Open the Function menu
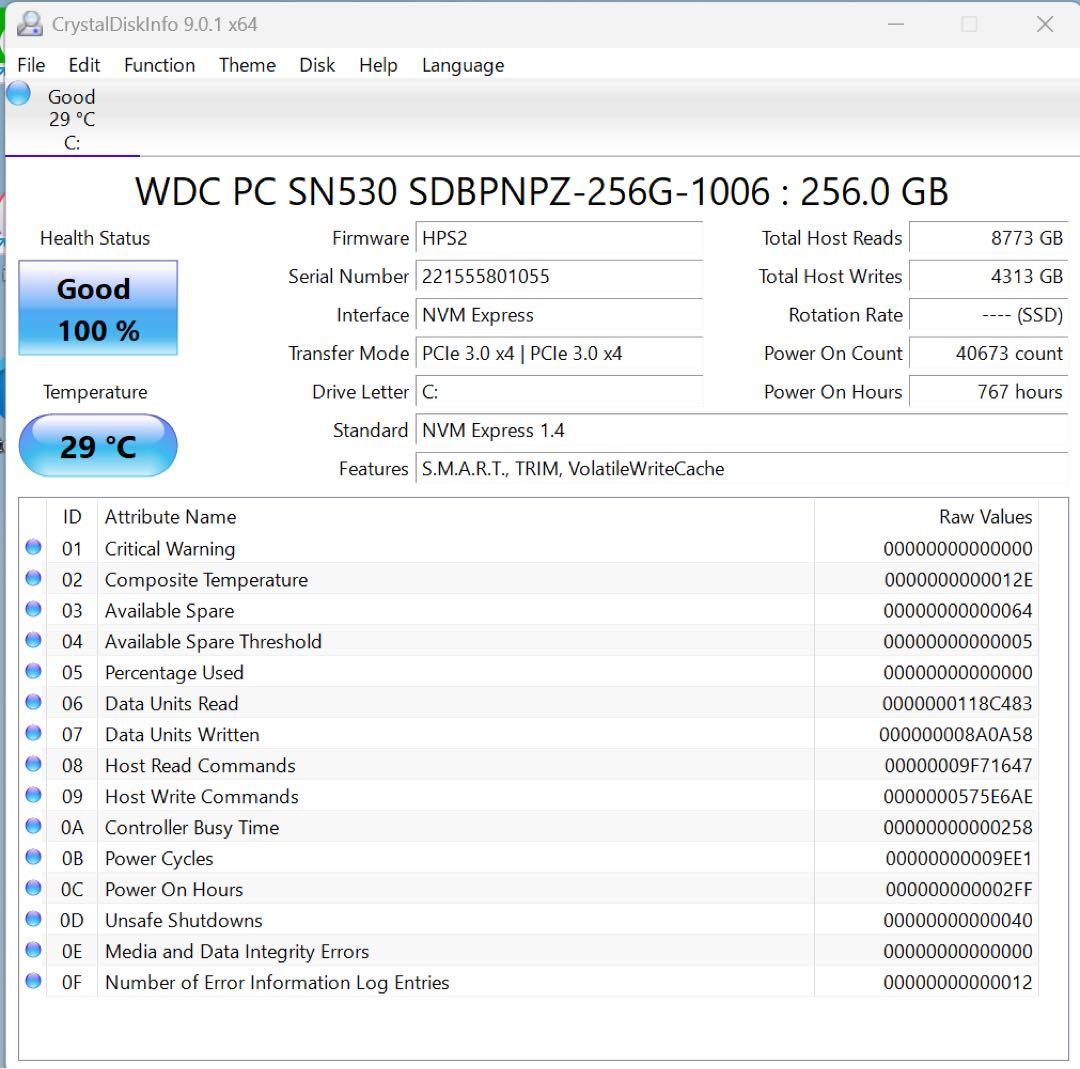Screen dimensions: 1080x1069 [x=159, y=65]
